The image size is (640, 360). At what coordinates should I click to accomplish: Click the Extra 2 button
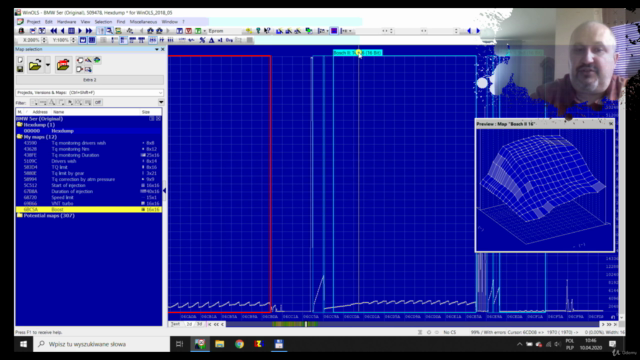(90, 80)
